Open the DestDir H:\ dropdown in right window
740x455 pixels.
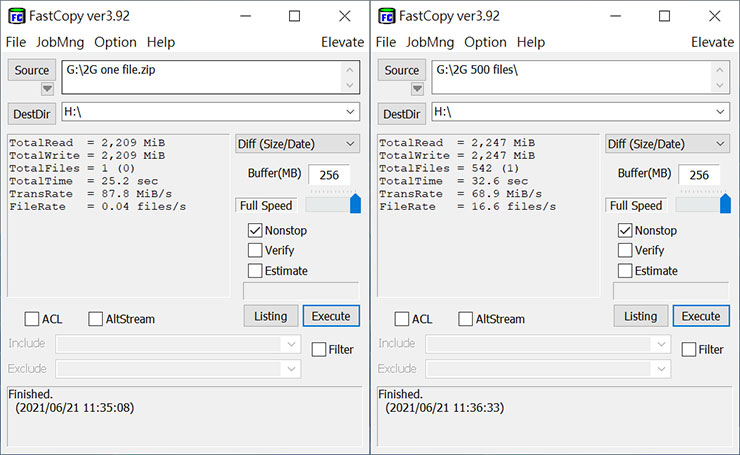[718, 112]
